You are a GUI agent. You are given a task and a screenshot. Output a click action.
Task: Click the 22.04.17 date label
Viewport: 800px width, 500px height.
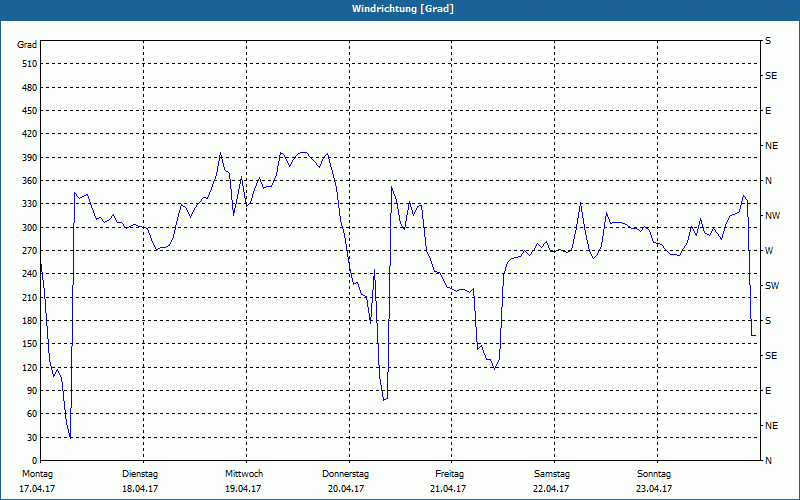coord(551,489)
